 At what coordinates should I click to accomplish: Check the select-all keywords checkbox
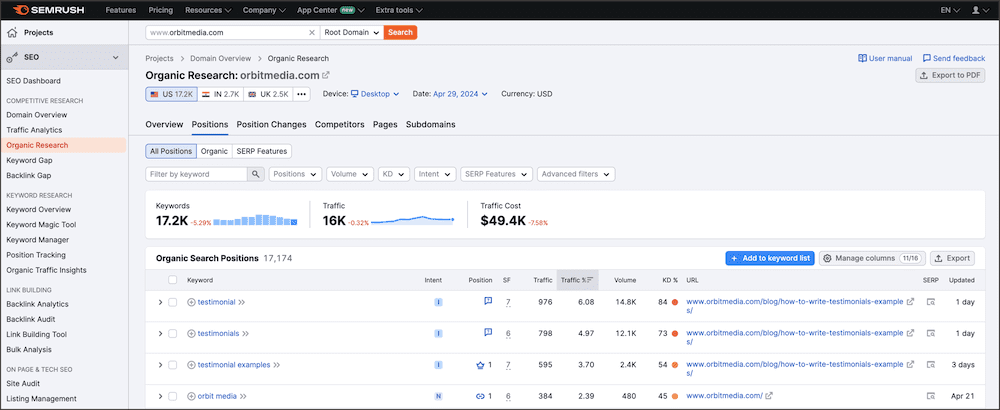(172, 280)
